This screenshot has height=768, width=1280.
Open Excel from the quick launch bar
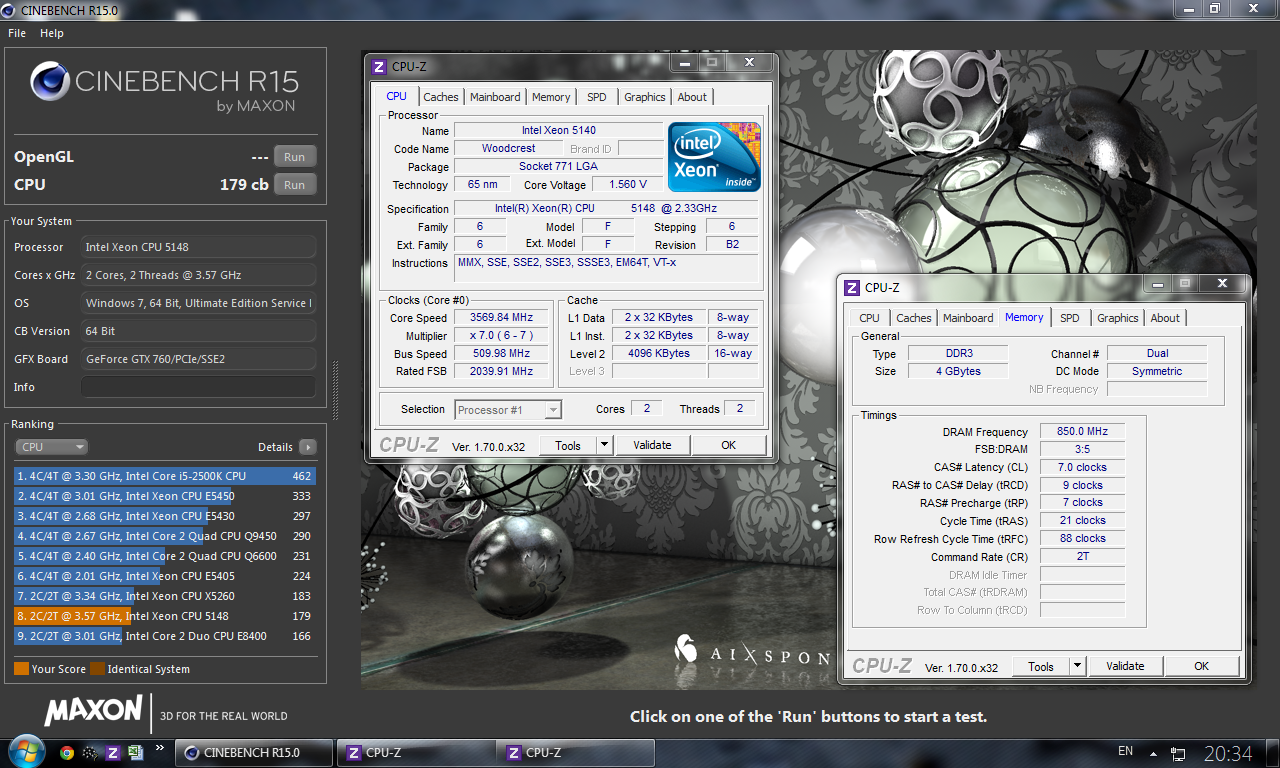pos(136,753)
